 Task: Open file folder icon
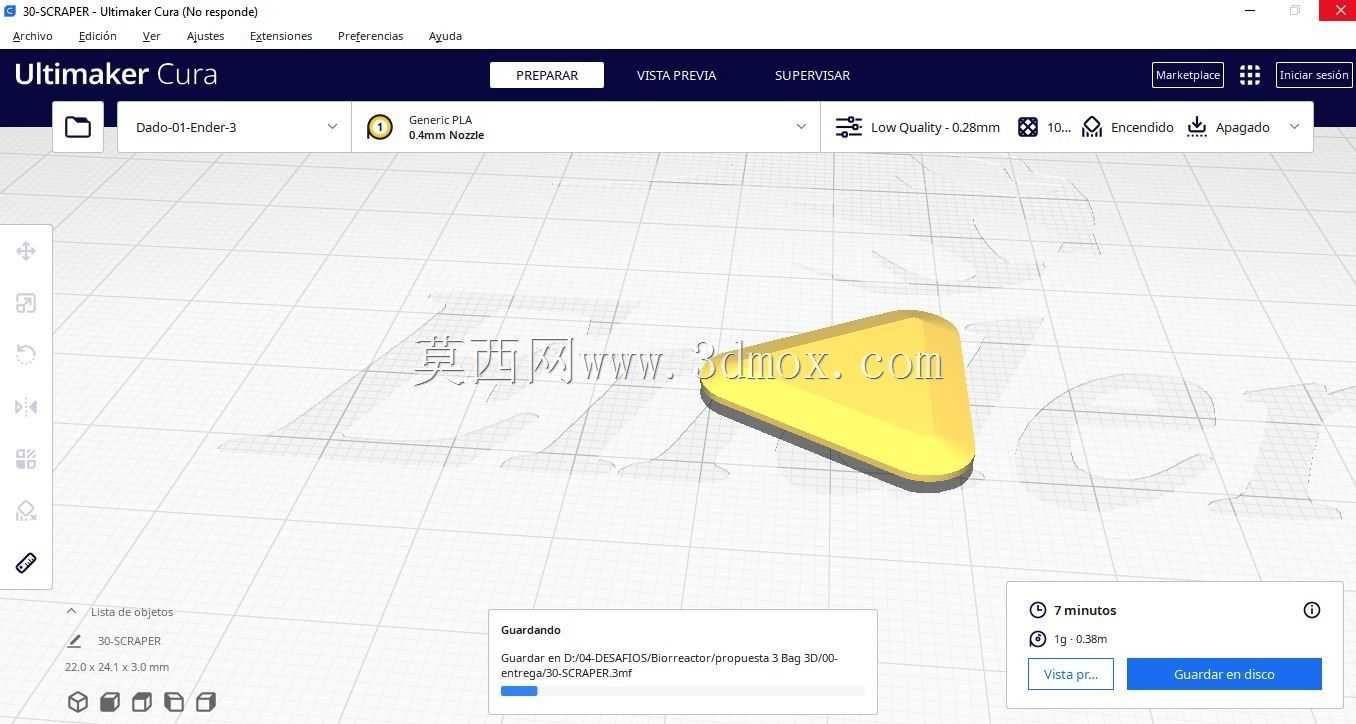(78, 127)
